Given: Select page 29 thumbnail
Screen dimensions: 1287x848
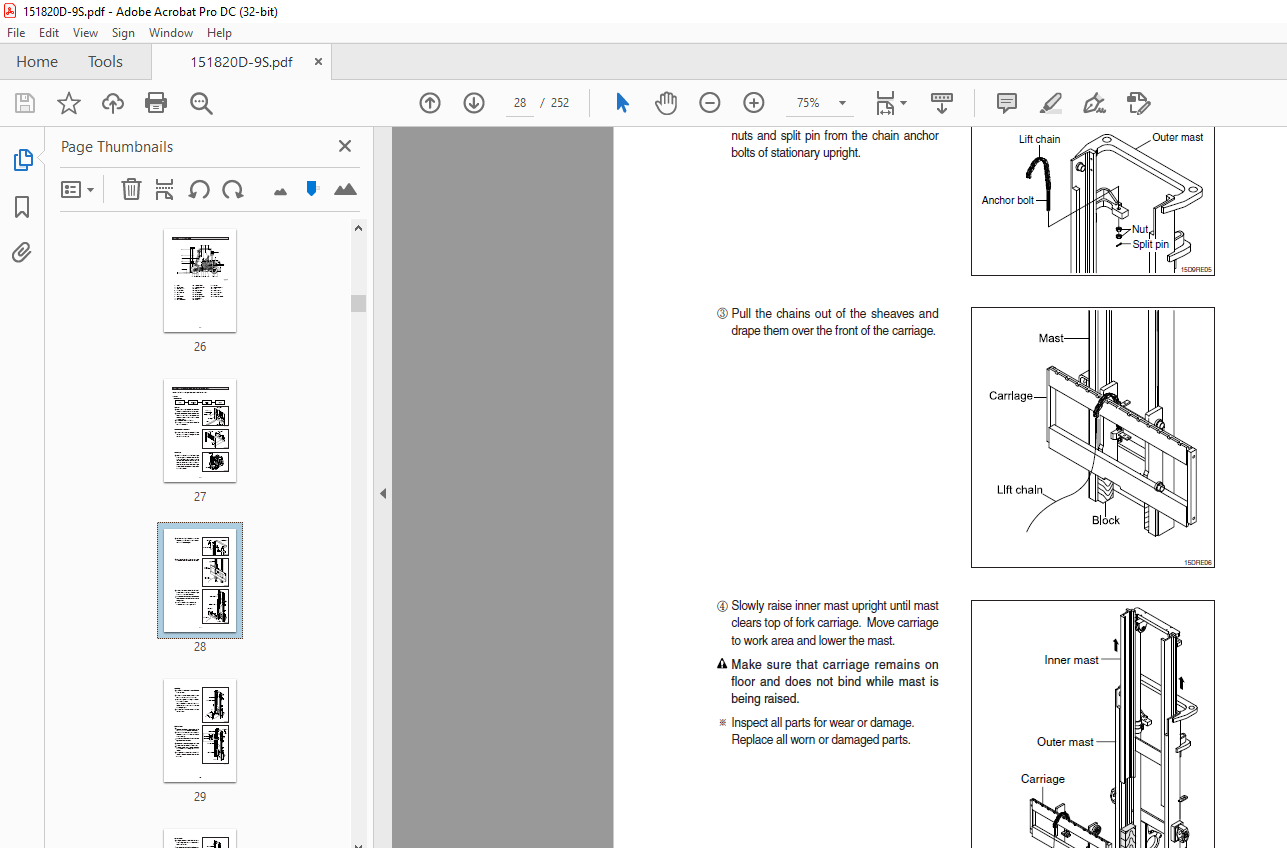Looking at the screenshot, I should point(200,731).
